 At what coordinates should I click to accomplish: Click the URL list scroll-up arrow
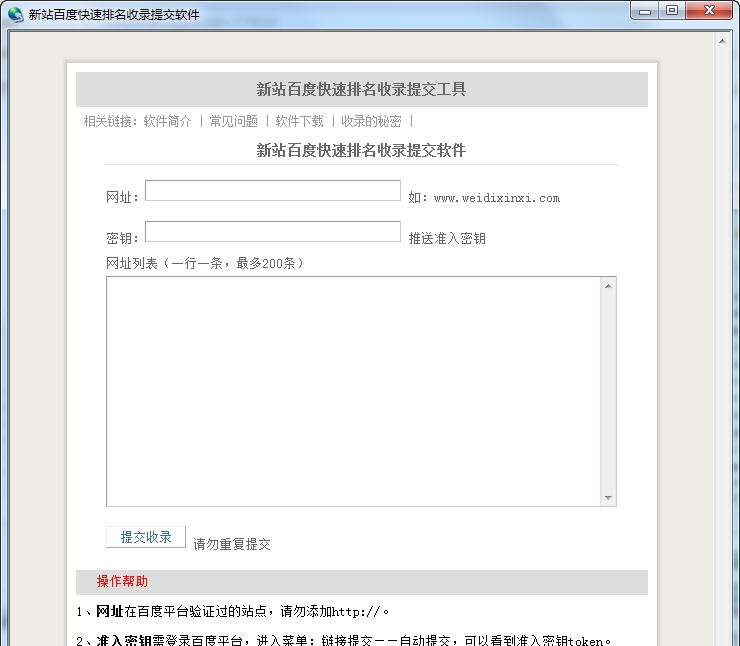(x=608, y=286)
